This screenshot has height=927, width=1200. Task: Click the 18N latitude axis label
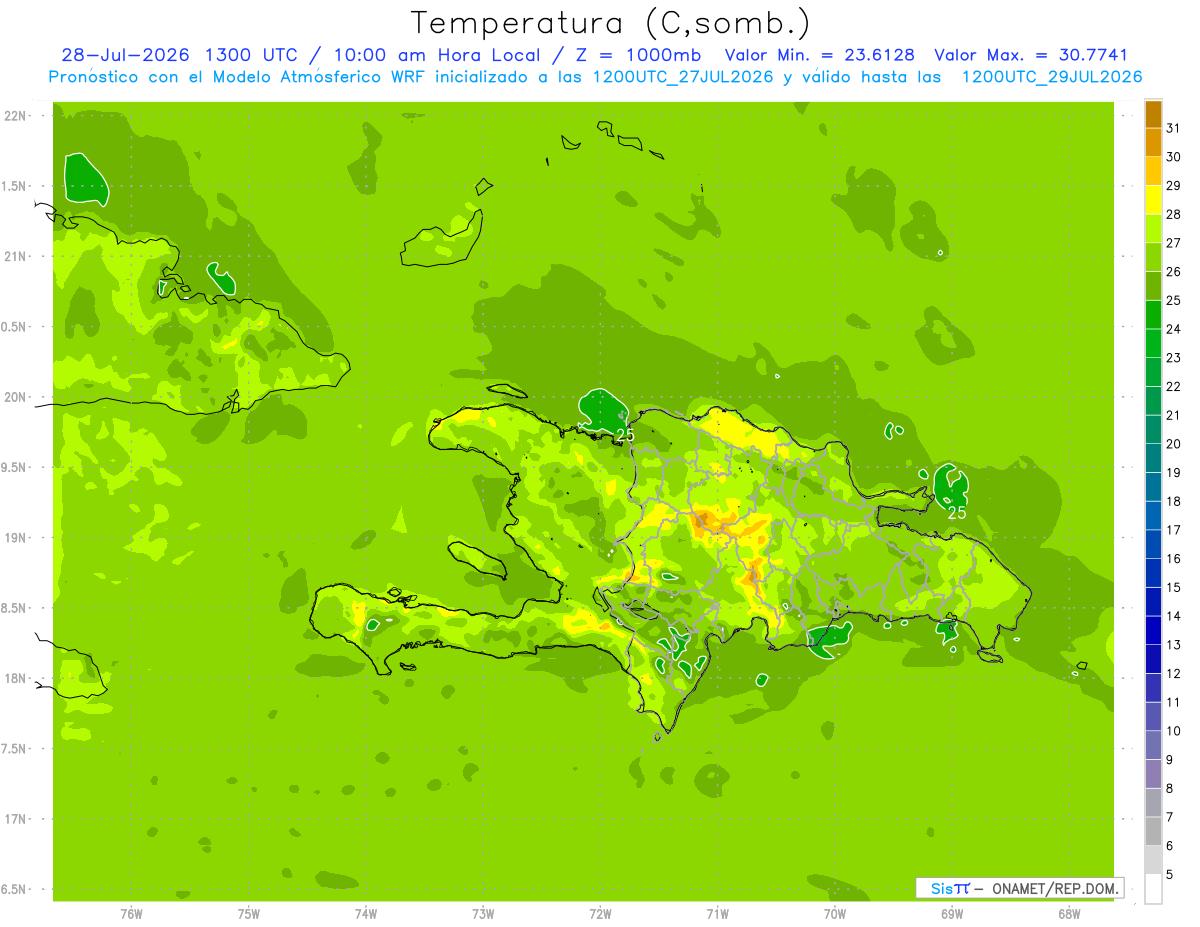(16, 678)
